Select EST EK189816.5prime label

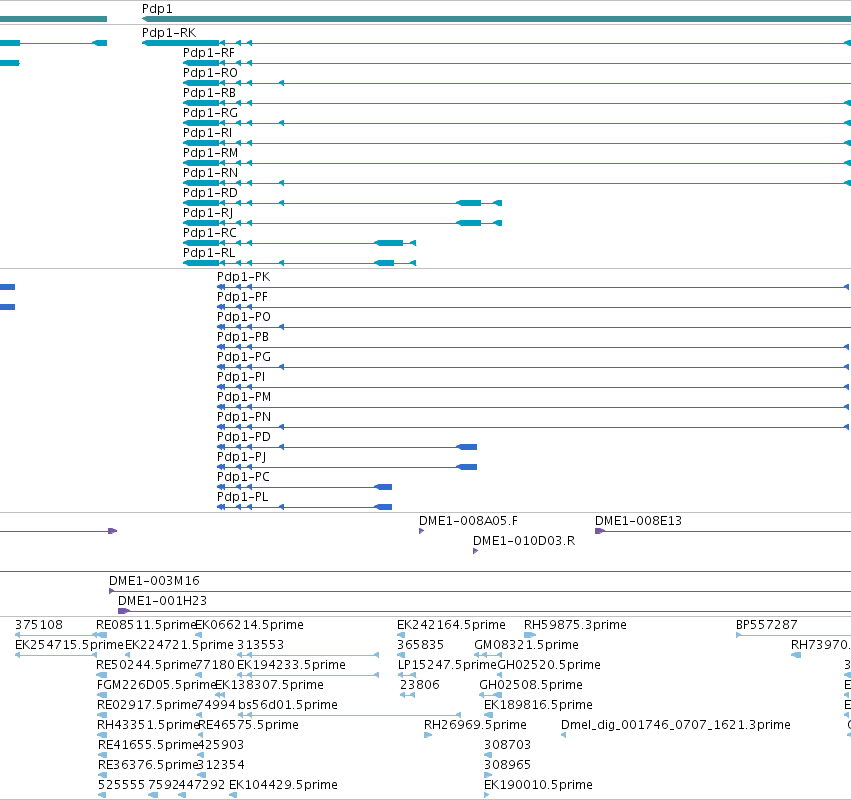point(538,706)
